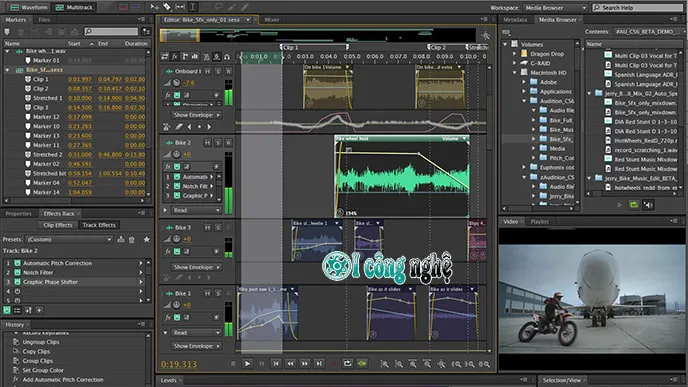The image size is (688, 387).
Task: Mute the Bike 1 track
Action: click(208, 293)
